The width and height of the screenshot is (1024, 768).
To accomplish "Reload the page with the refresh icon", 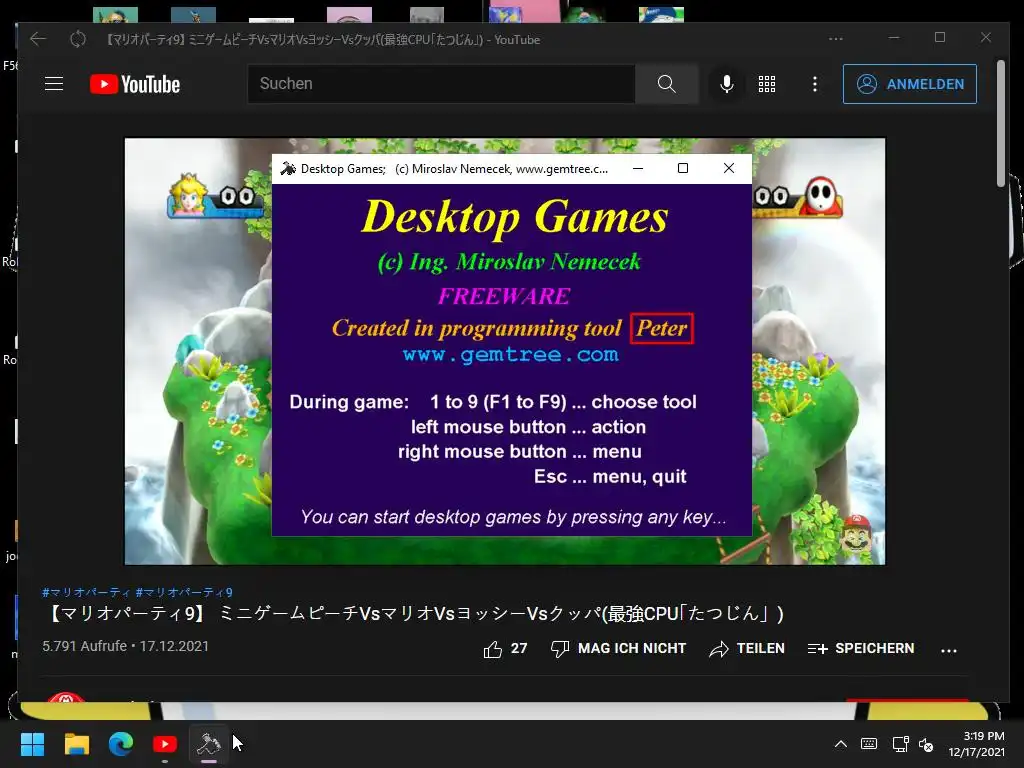I will tap(78, 39).
